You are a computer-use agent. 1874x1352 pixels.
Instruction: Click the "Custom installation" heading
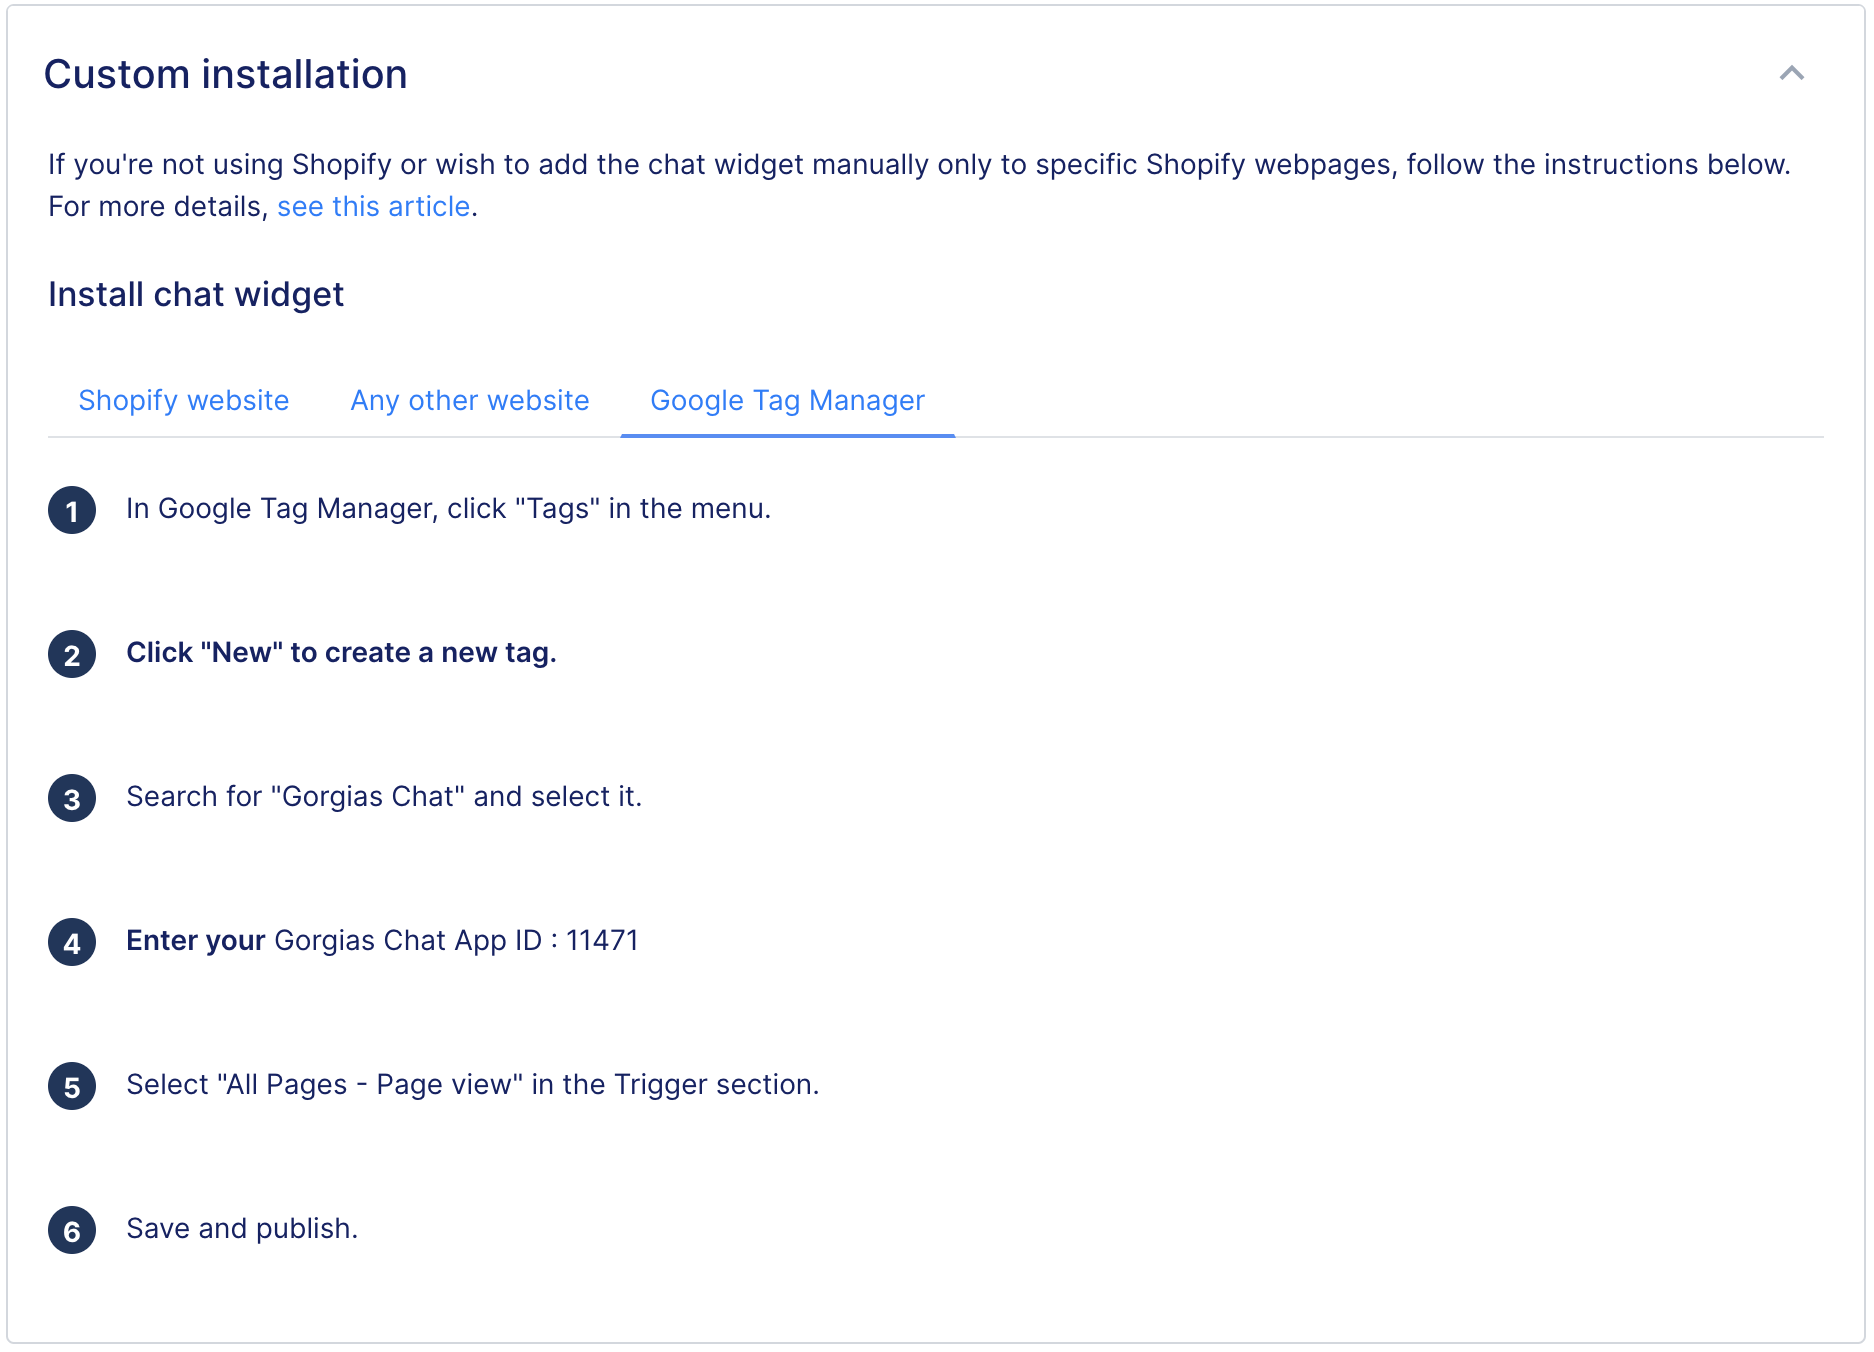pos(226,74)
